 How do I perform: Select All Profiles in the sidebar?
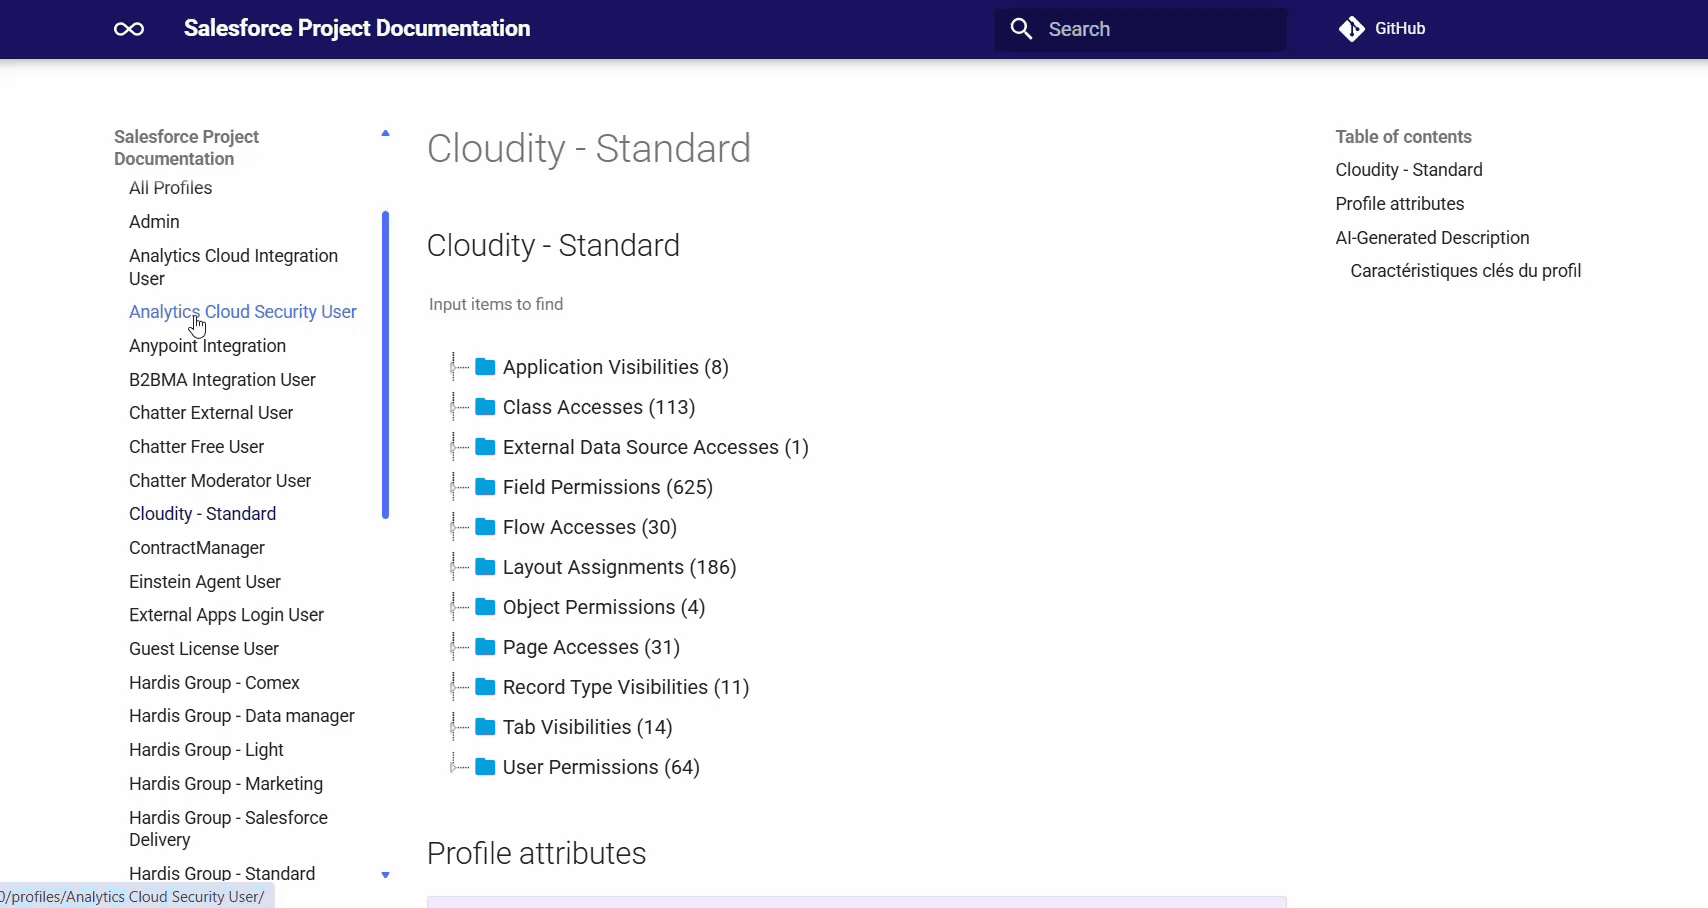(170, 188)
